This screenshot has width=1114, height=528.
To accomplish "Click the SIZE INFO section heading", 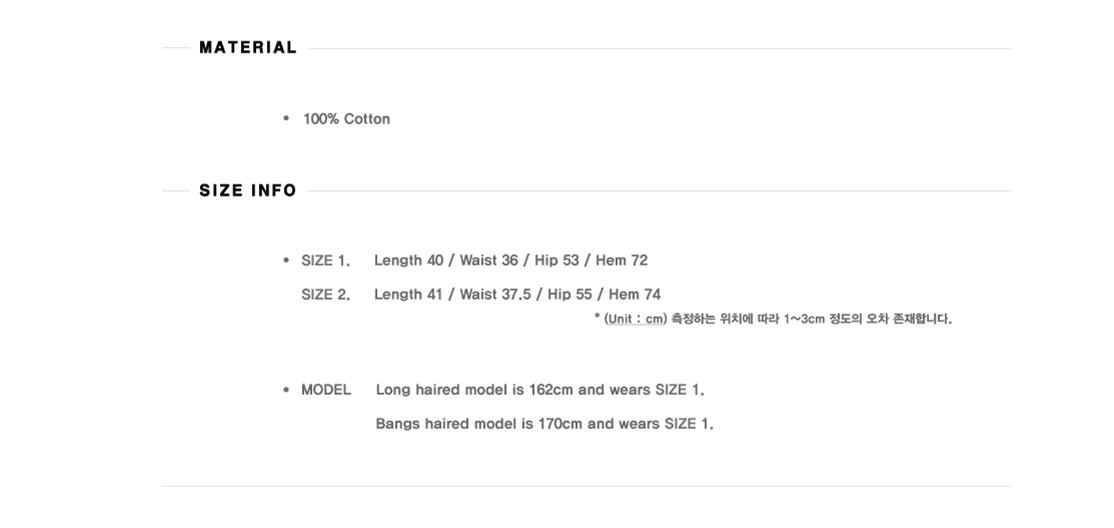I will point(247,190).
